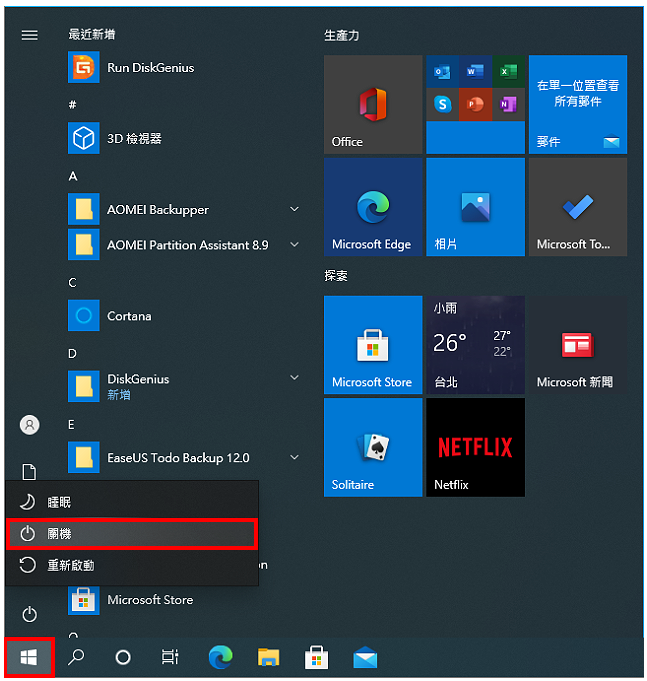
Task: Open PowerPoint in Office apps tile
Action: [x=475, y=104]
